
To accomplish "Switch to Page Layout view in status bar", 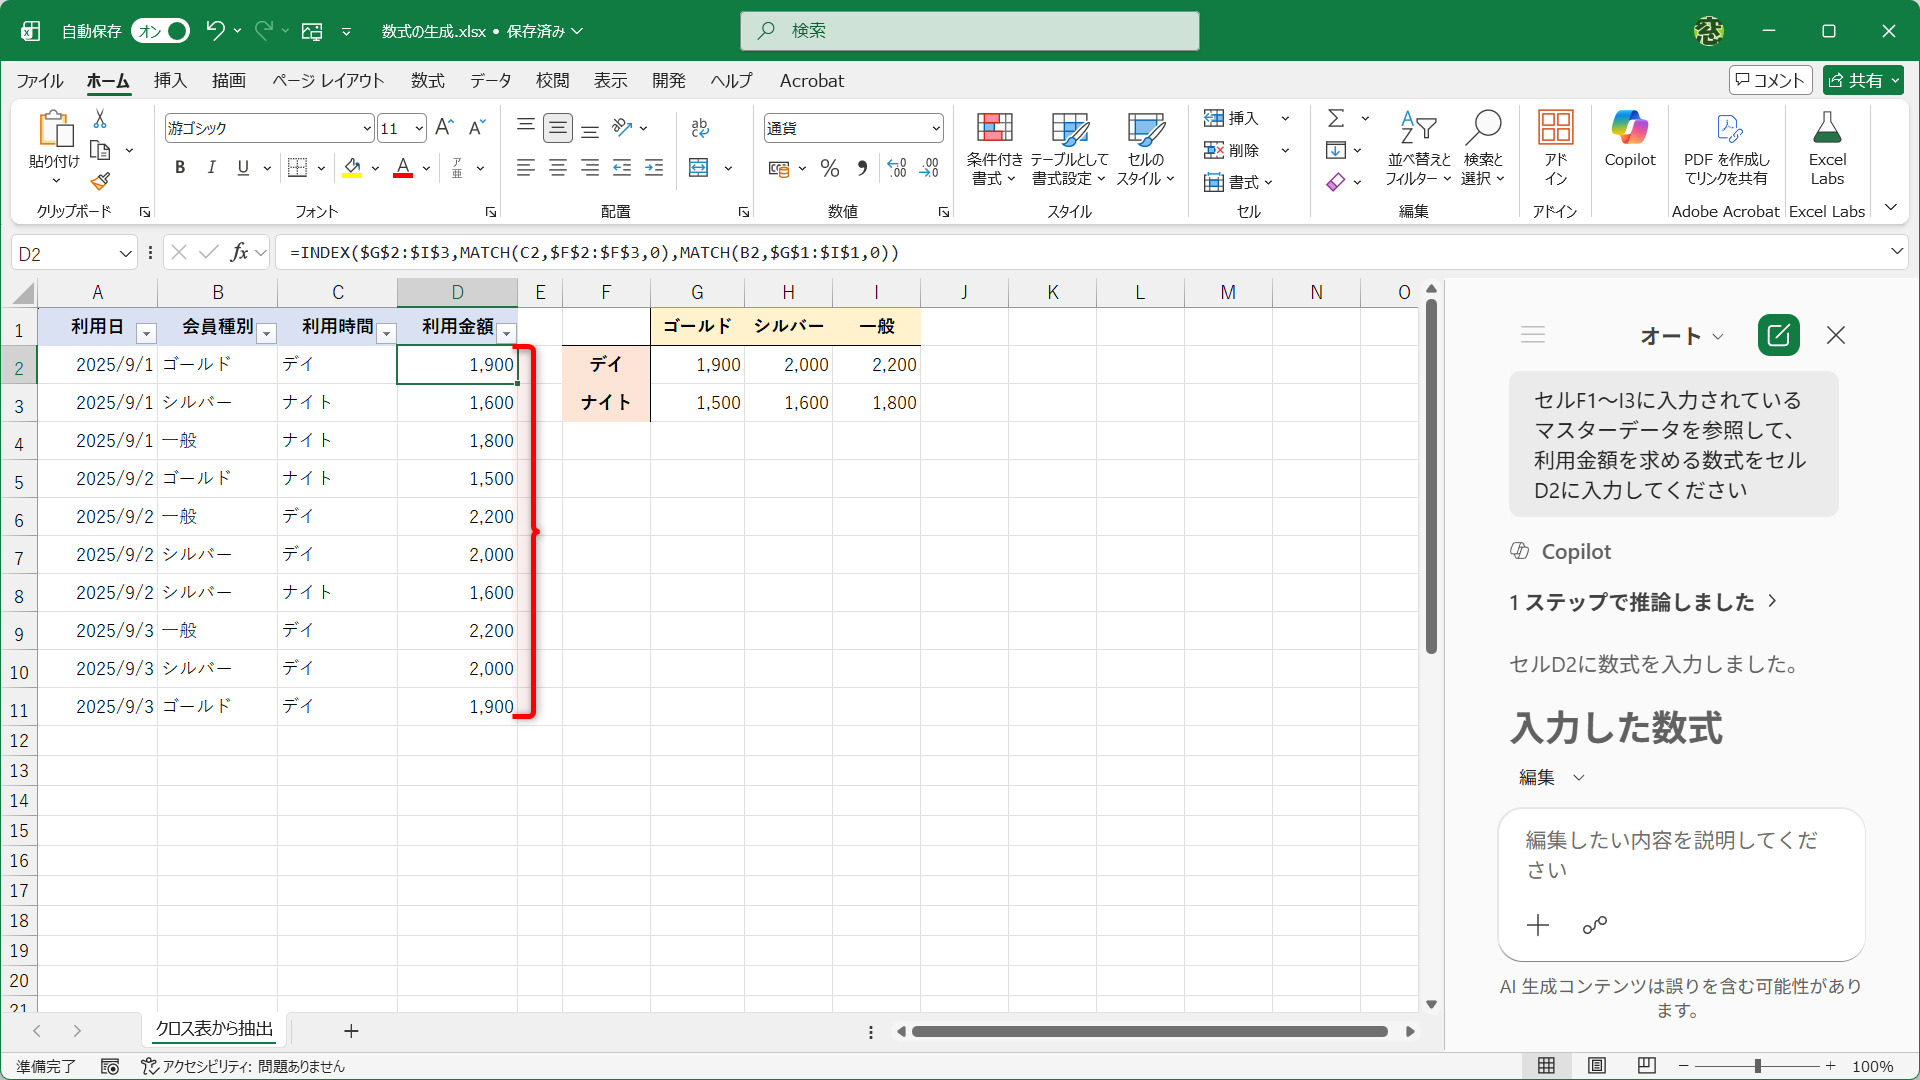I will point(1597,1065).
